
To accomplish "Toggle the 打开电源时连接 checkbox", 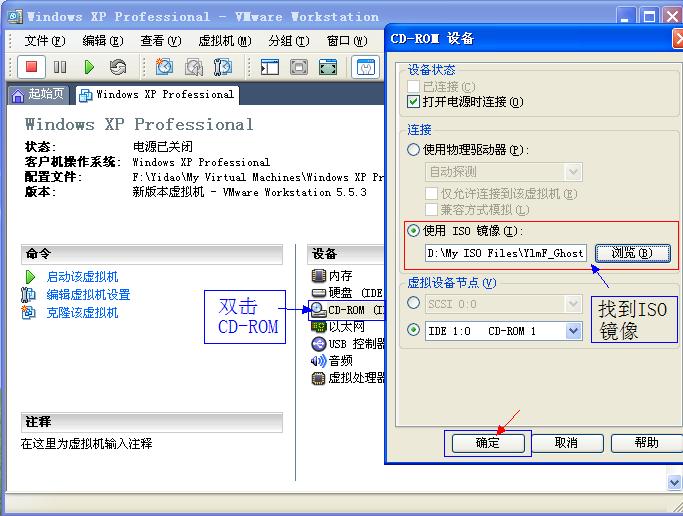I will click(x=413, y=102).
